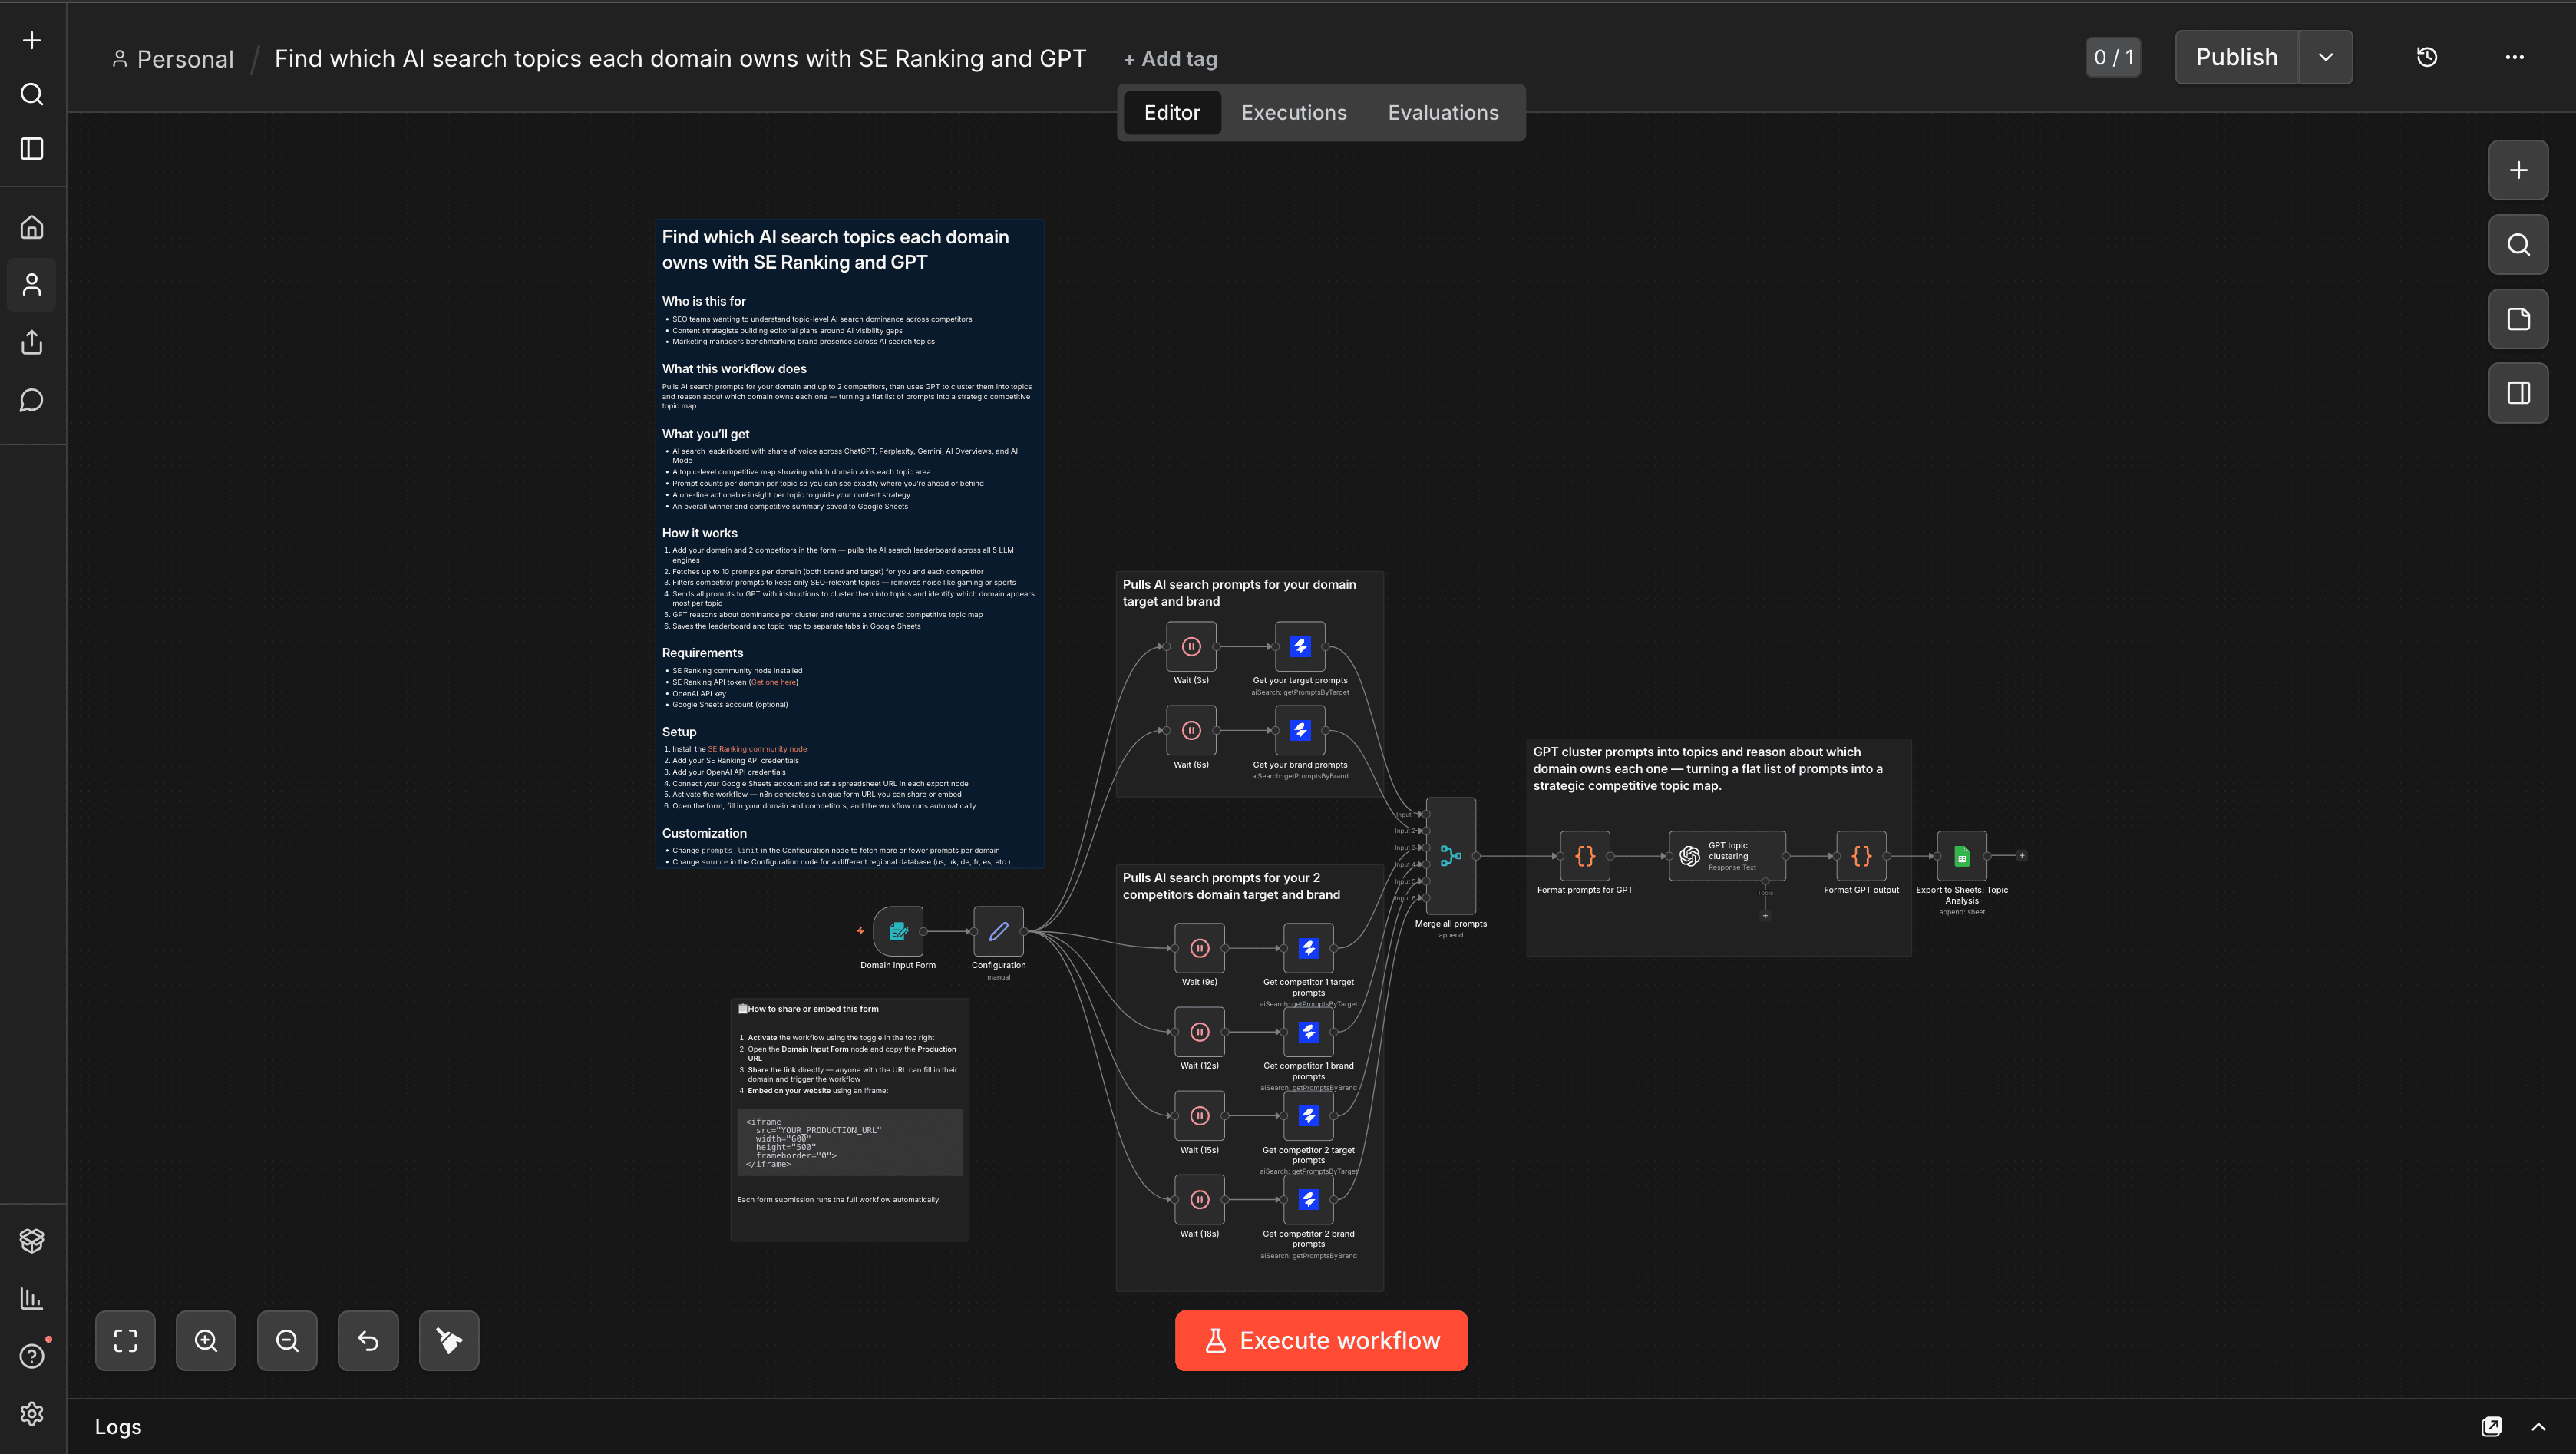Toggle the left sidebar panel icon
This screenshot has width=2576, height=1454.
[32, 149]
